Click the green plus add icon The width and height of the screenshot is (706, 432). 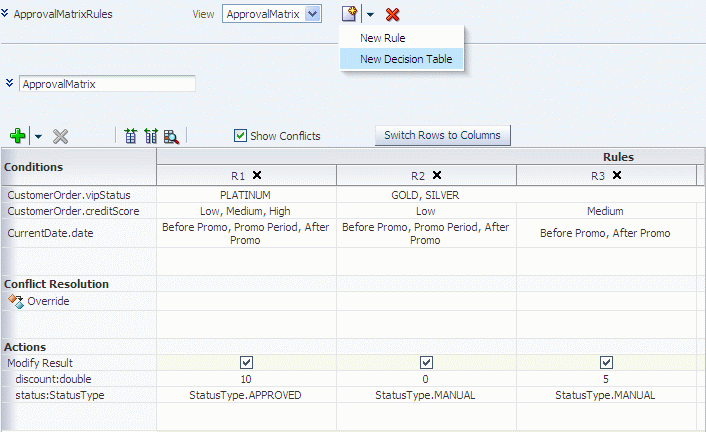[18, 136]
